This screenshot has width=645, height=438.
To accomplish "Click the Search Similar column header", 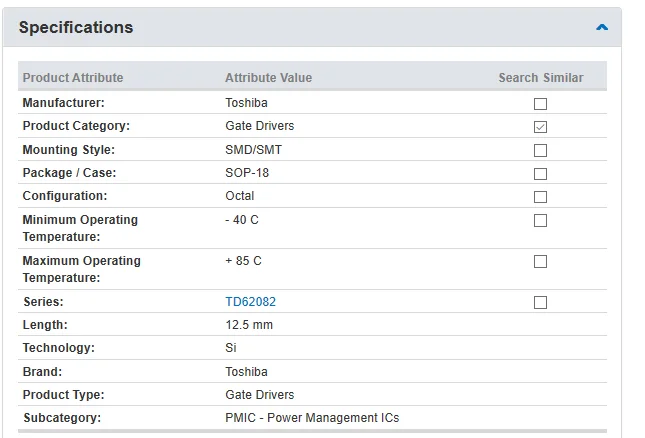I will [x=541, y=78].
